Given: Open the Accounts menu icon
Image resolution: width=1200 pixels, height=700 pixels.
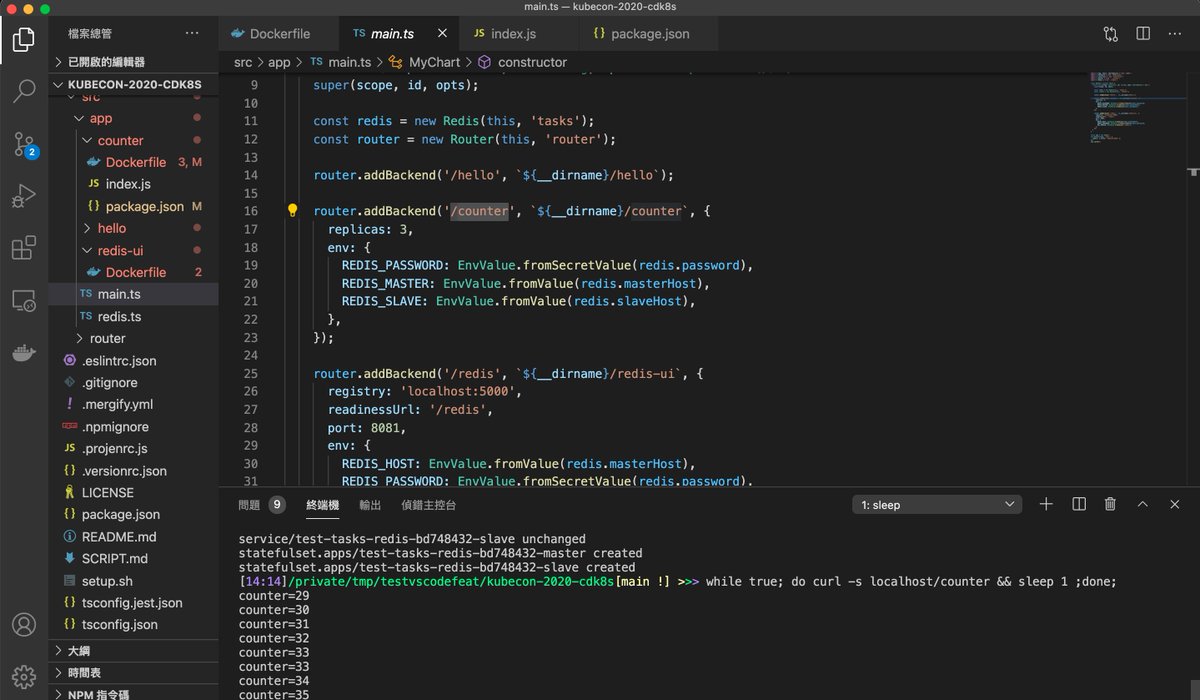Looking at the screenshot, I should point(24,625).
